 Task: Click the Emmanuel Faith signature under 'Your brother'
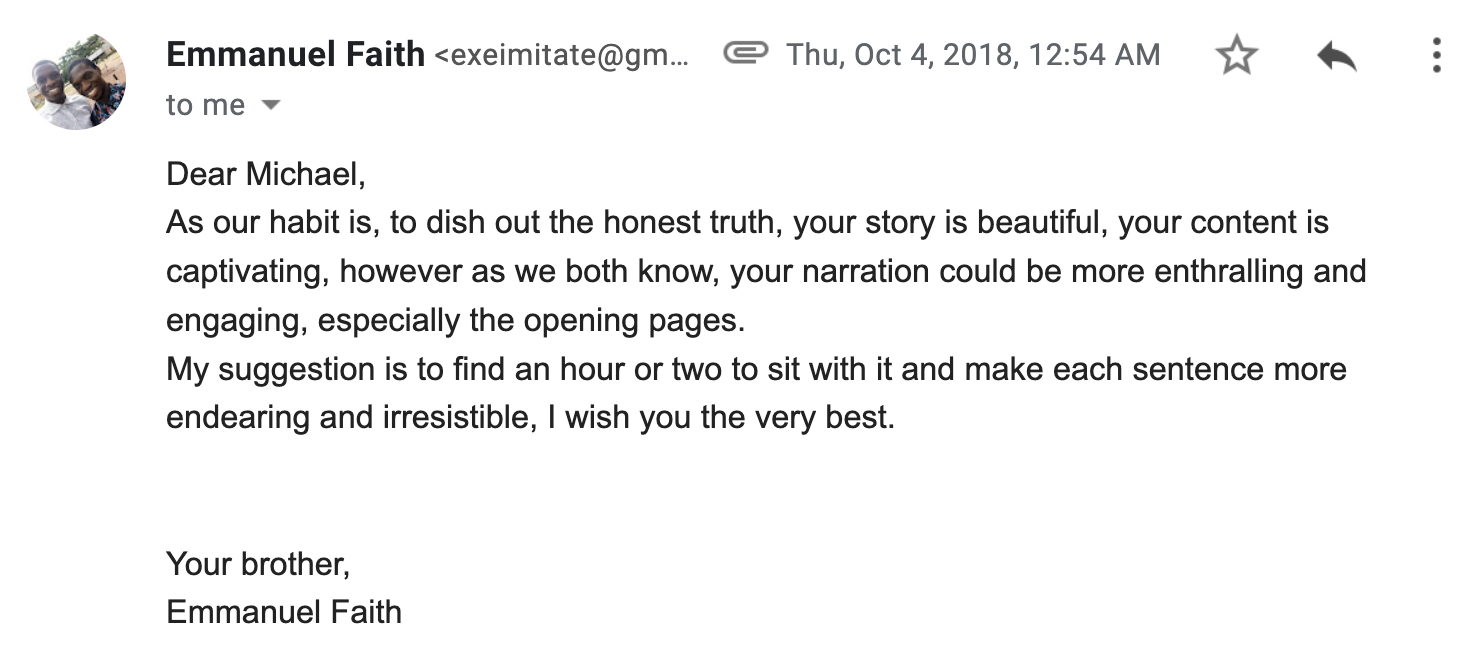(284, 612)
